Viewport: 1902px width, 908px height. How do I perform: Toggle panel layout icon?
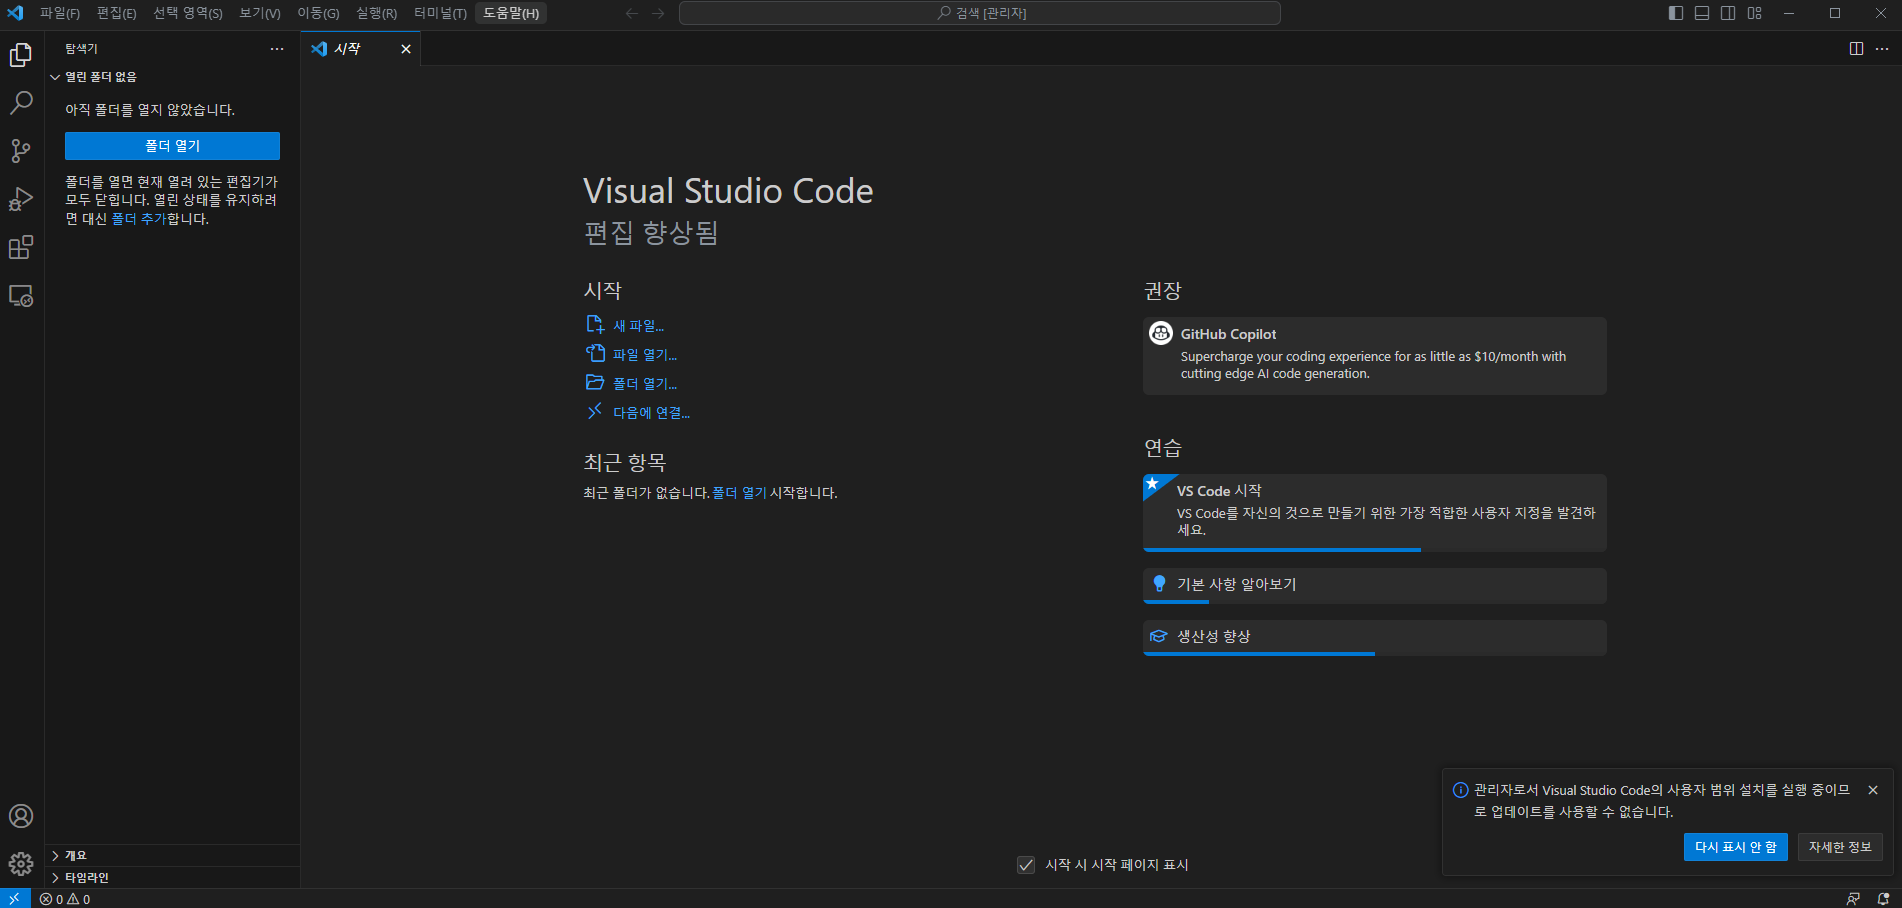click(1702, 13)
